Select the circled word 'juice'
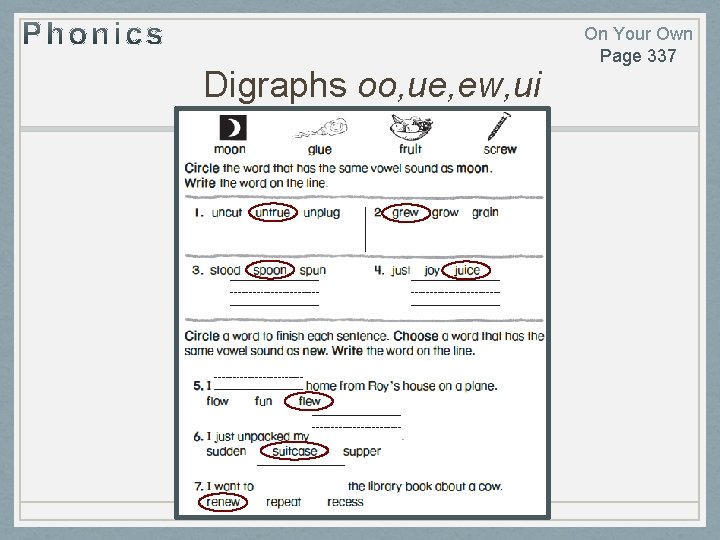 (466, 270)
